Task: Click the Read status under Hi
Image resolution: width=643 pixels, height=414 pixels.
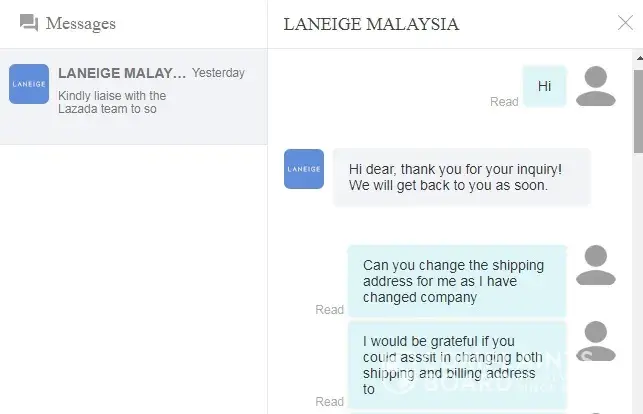Action: coord(504,102)
